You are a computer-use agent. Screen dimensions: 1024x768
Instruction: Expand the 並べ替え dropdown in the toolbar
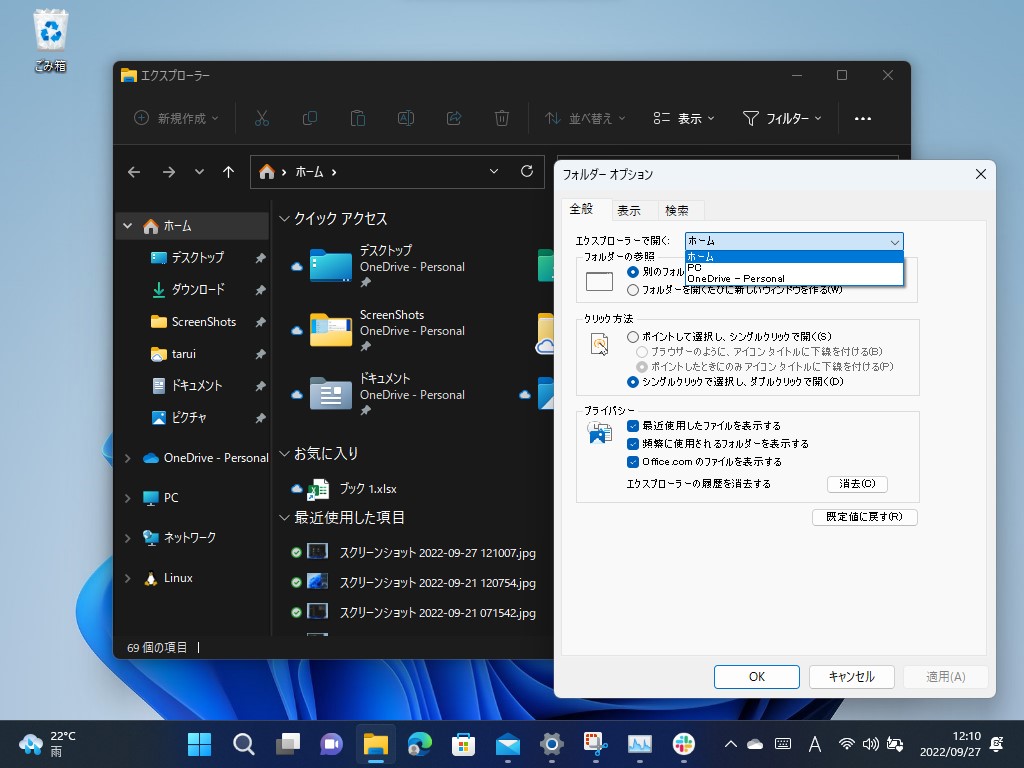click(583, 118)
